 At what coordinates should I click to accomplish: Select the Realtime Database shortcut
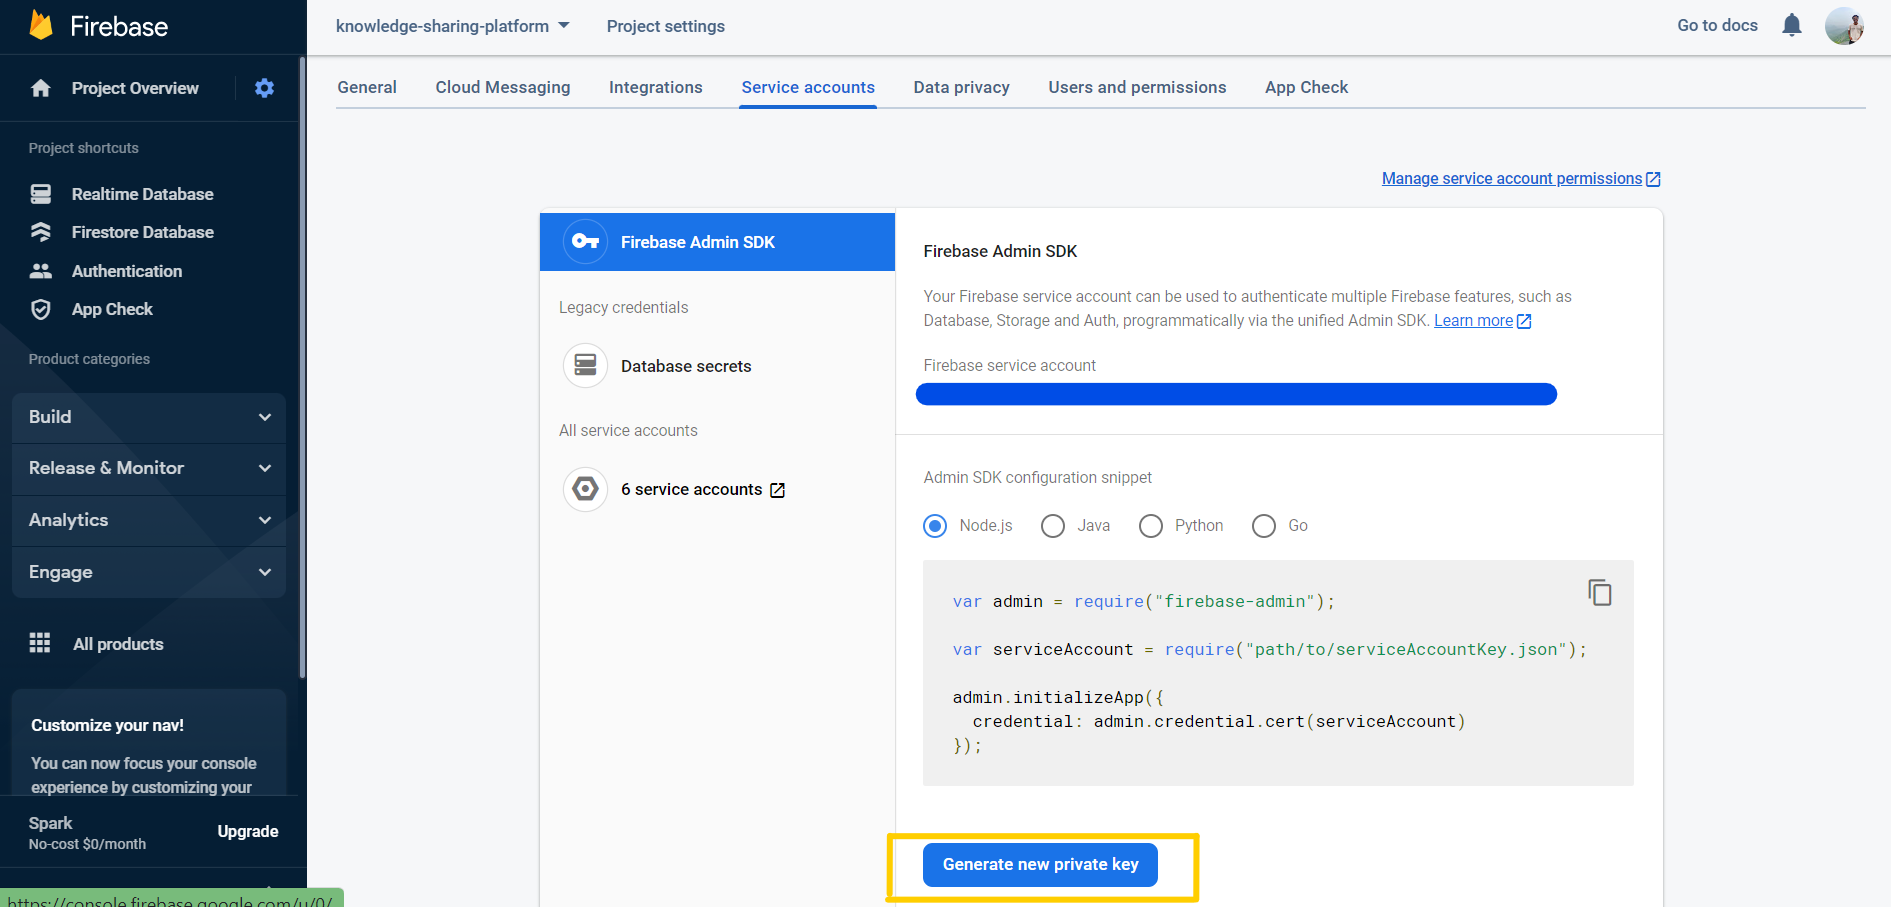[142, 193]
